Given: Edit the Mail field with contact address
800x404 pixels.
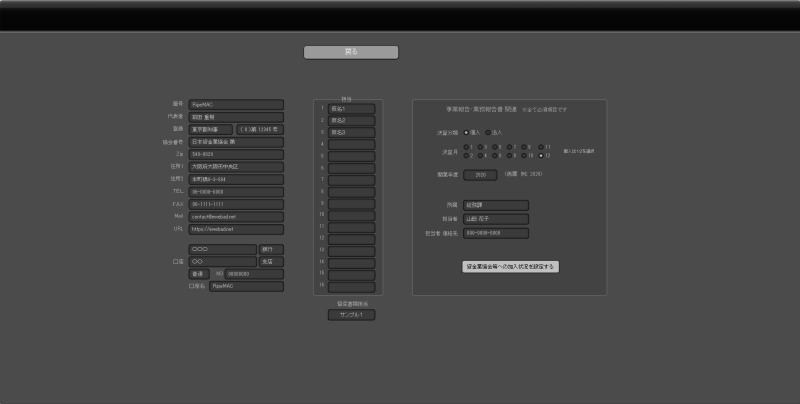Looking at the screenshot, I should pos(236,217).
